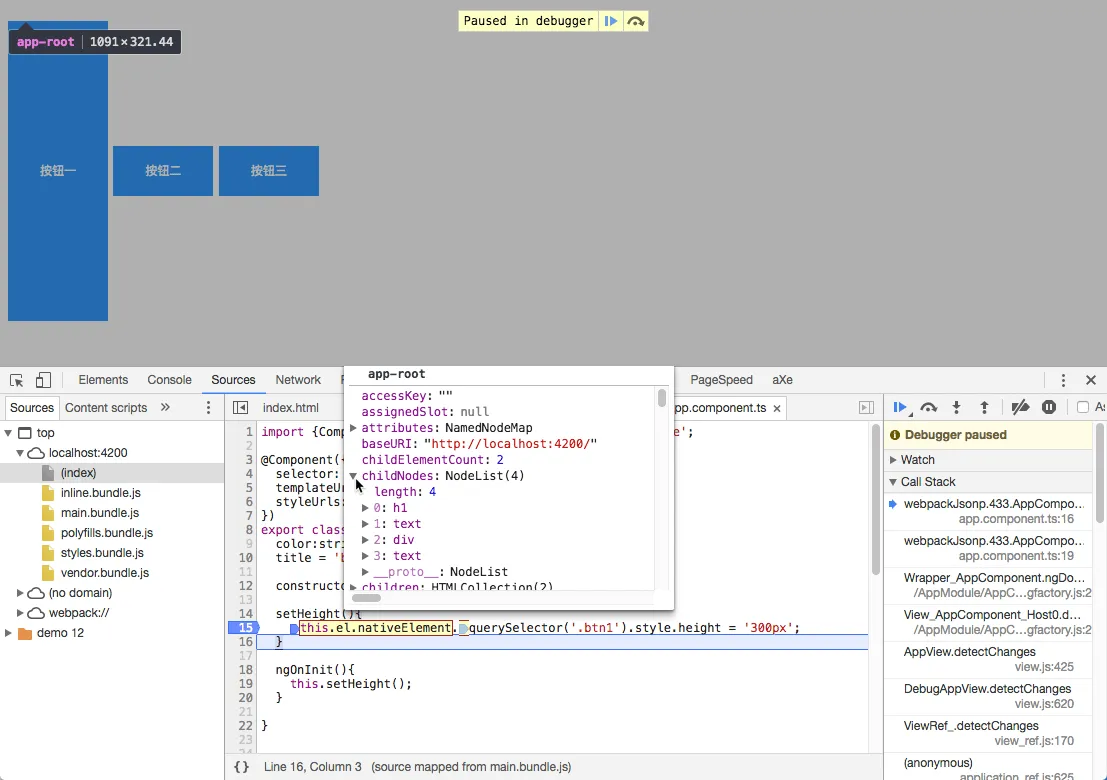Deactivate all breakpoints
This screenshot has width=1107, height=780.
pos(1020,407)
